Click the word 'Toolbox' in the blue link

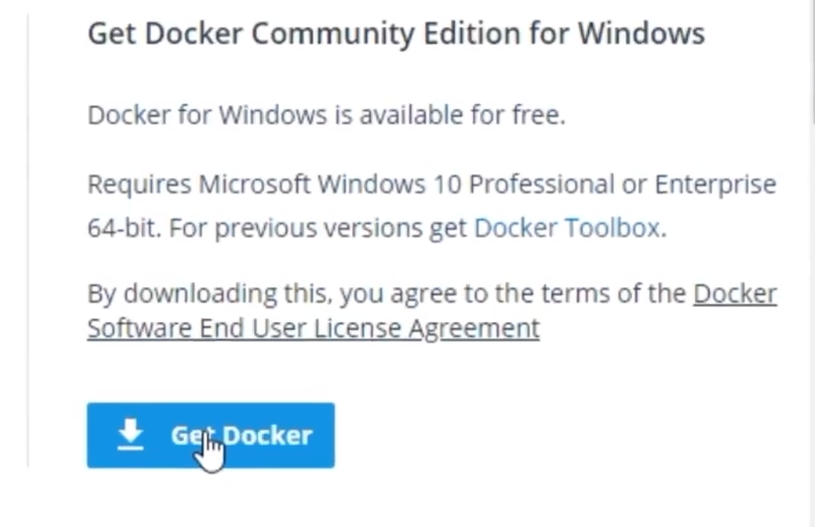pos(612,228)
